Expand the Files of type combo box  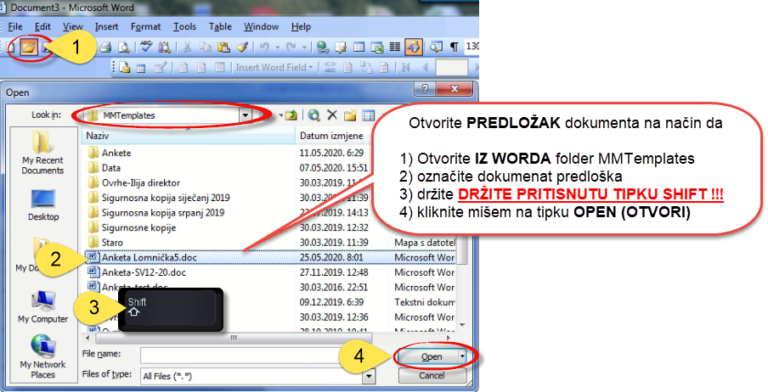[368, 376]
